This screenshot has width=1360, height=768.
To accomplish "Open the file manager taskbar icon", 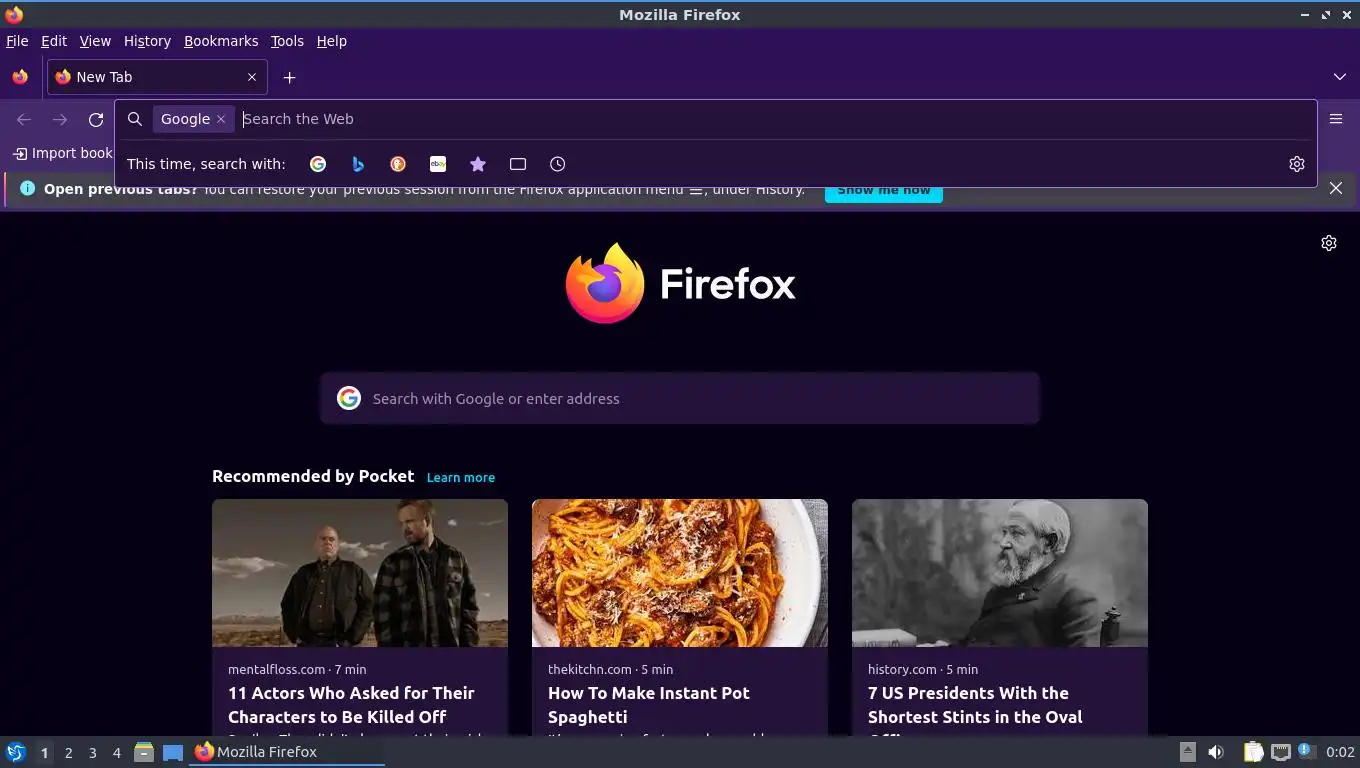I will click(x=144, y=752).
